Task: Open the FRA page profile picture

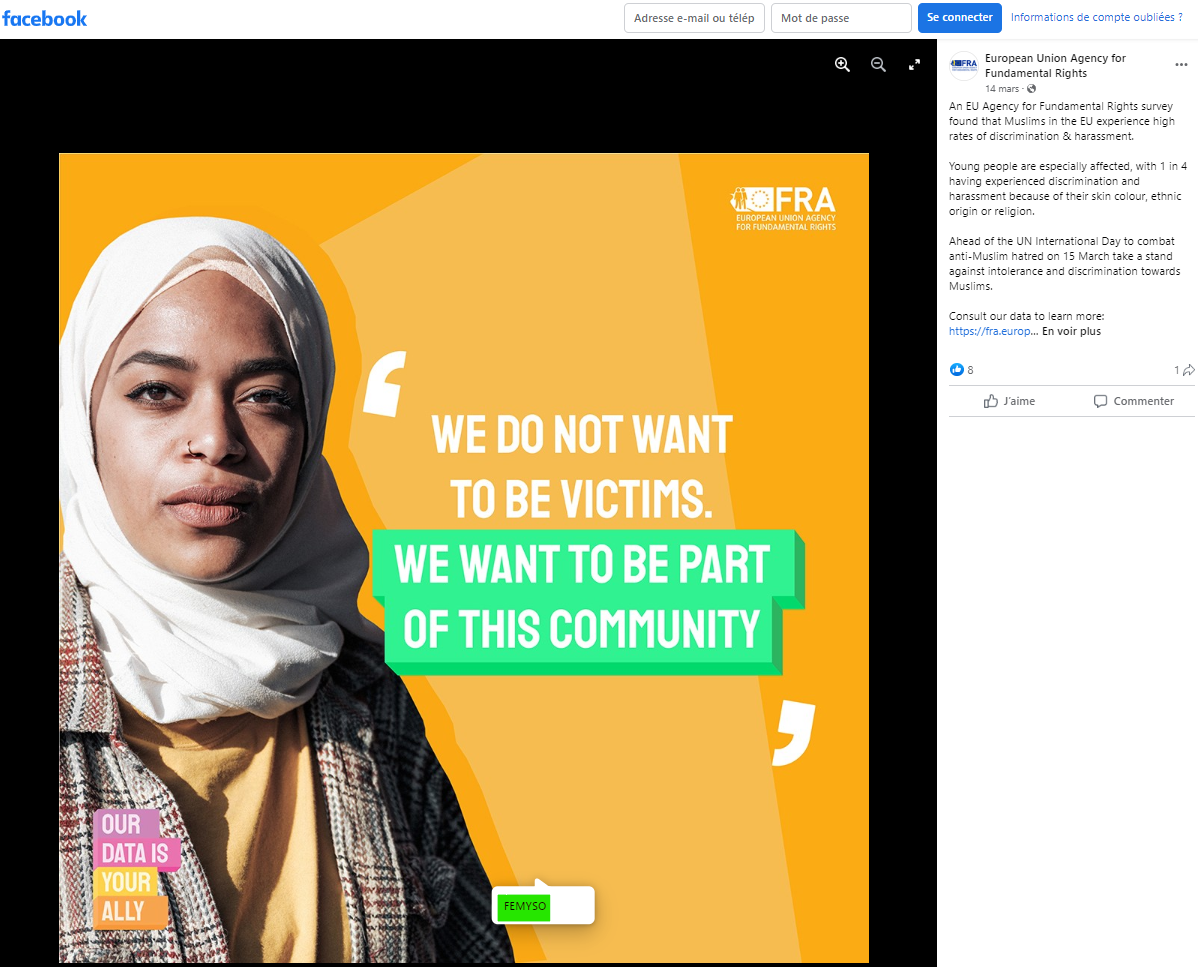Action: [x=963, y=66]
